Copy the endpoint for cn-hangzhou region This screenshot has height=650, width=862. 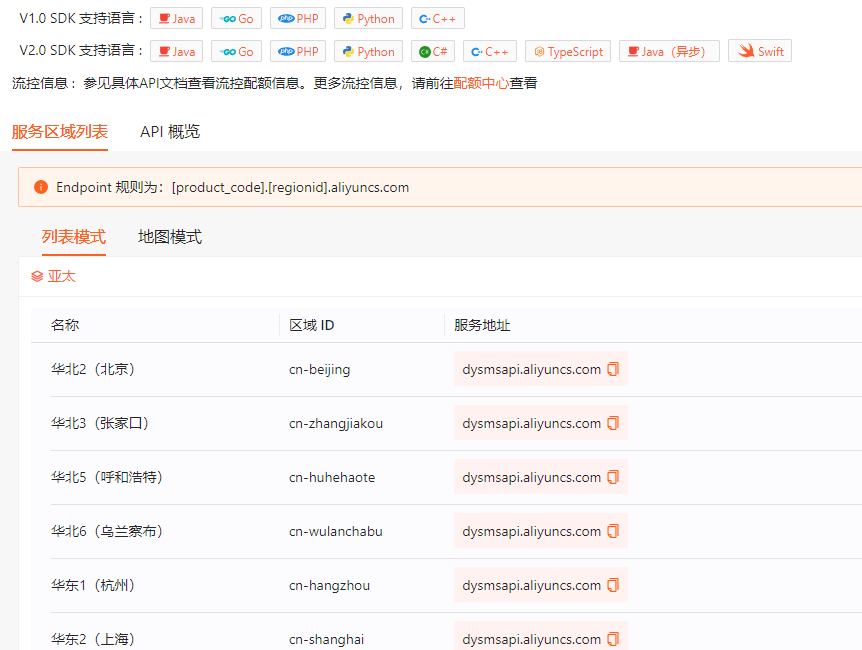[613, 585]
